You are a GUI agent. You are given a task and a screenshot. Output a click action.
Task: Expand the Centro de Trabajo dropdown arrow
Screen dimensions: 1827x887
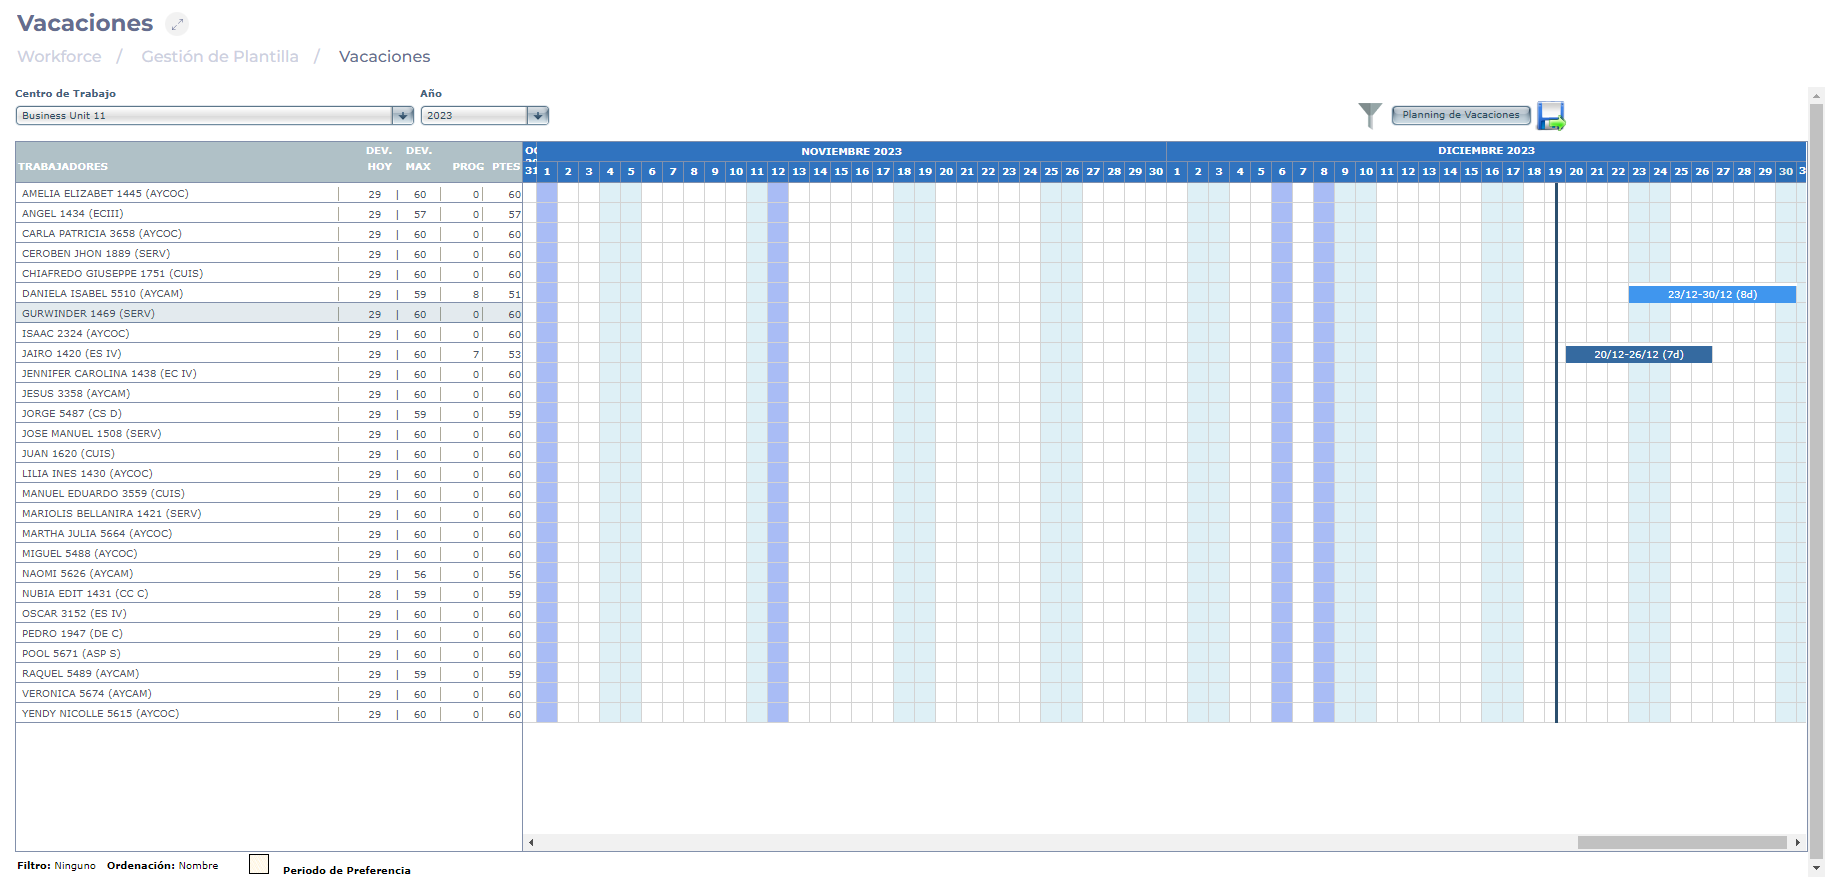[403, 115]
